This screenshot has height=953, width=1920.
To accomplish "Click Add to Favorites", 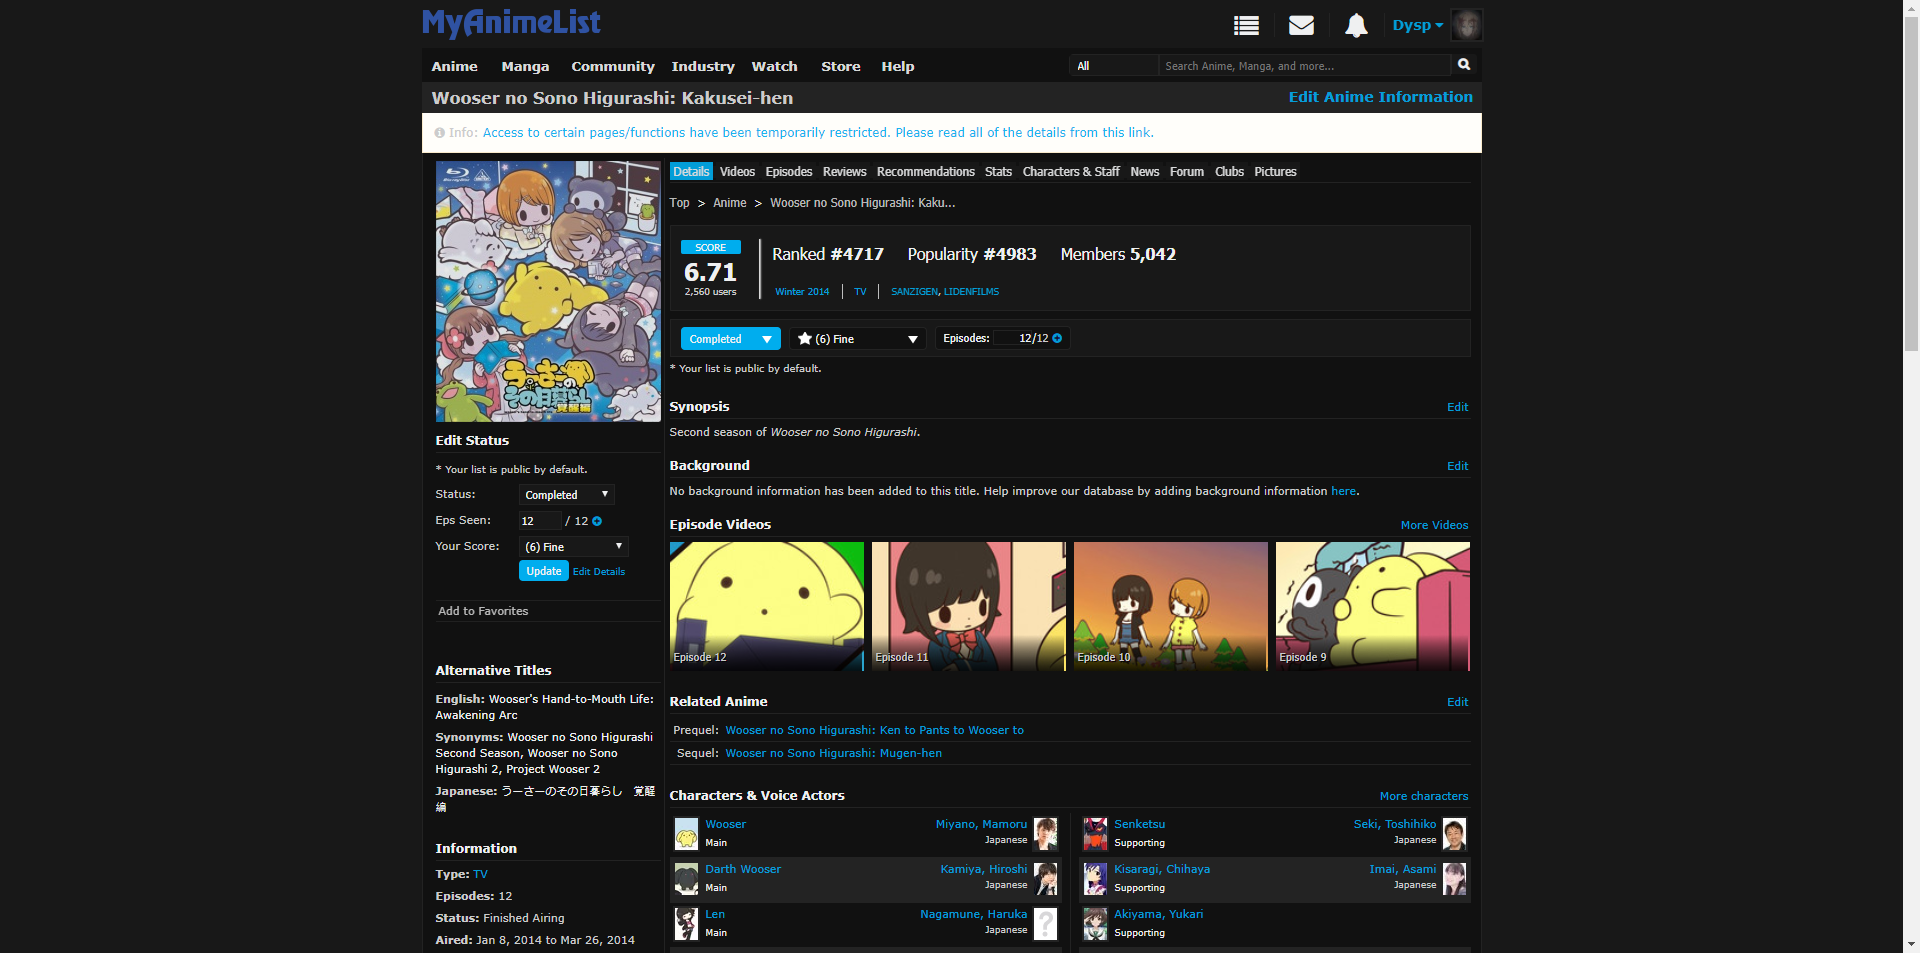I will [x=483, y=611].
